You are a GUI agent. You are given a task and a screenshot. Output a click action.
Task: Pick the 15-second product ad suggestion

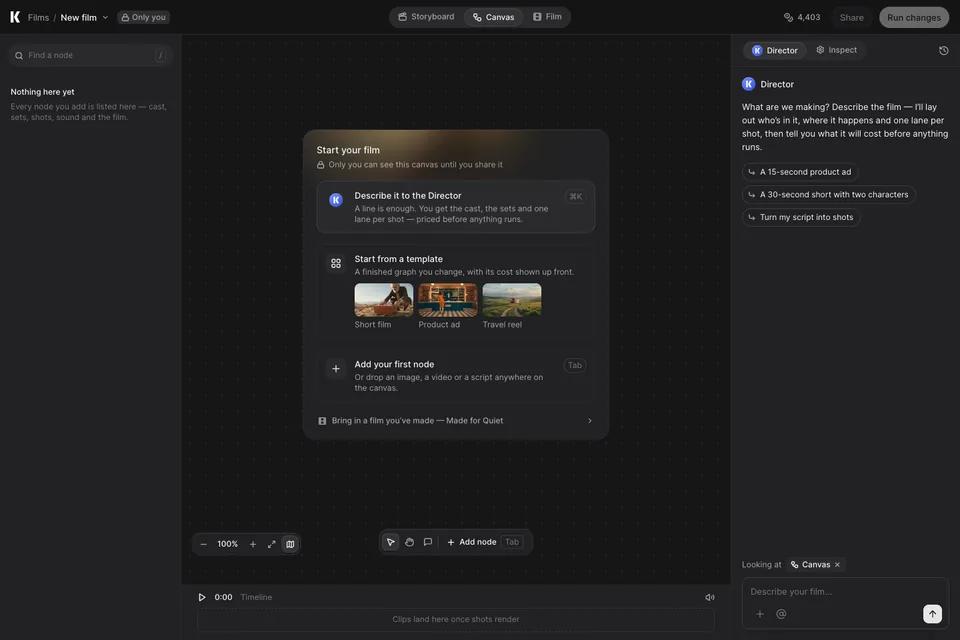pos(800,172)
